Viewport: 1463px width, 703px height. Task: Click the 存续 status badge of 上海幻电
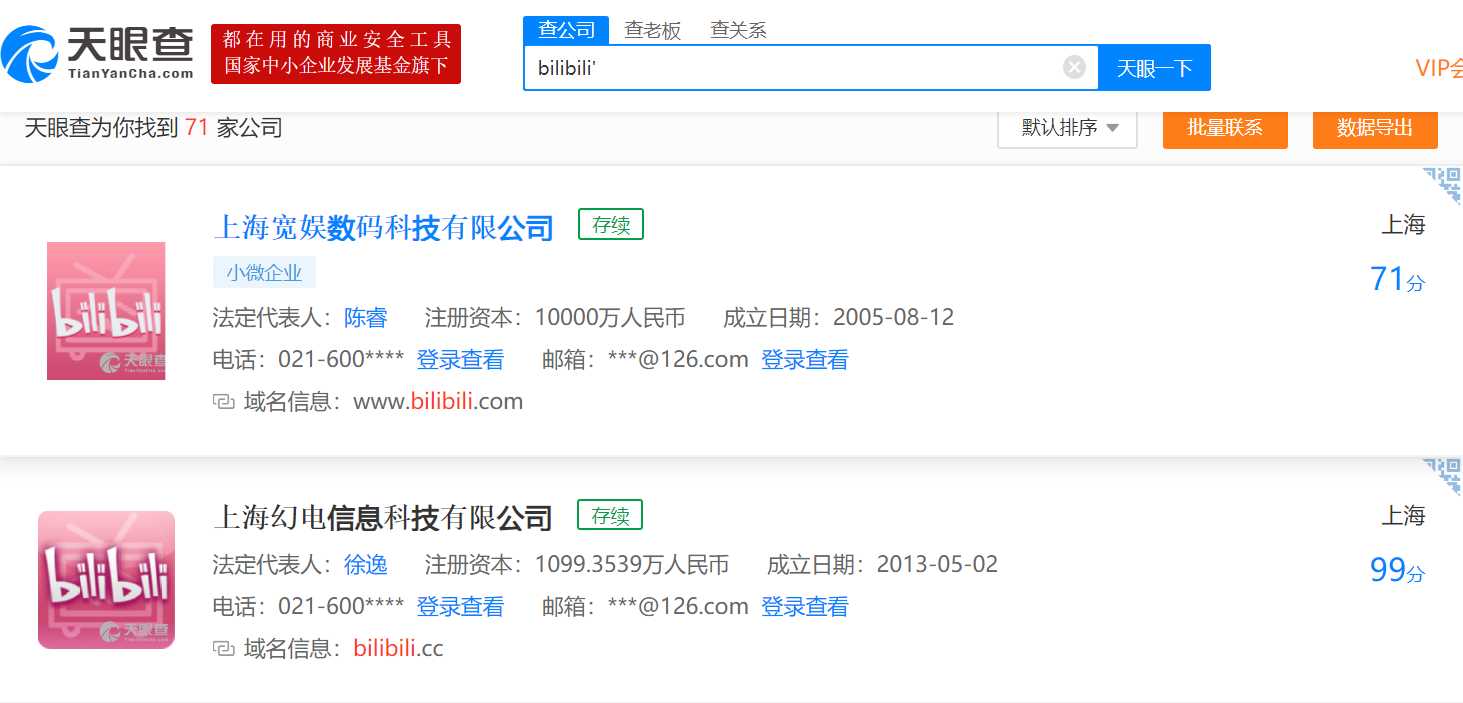click(610, 516)
